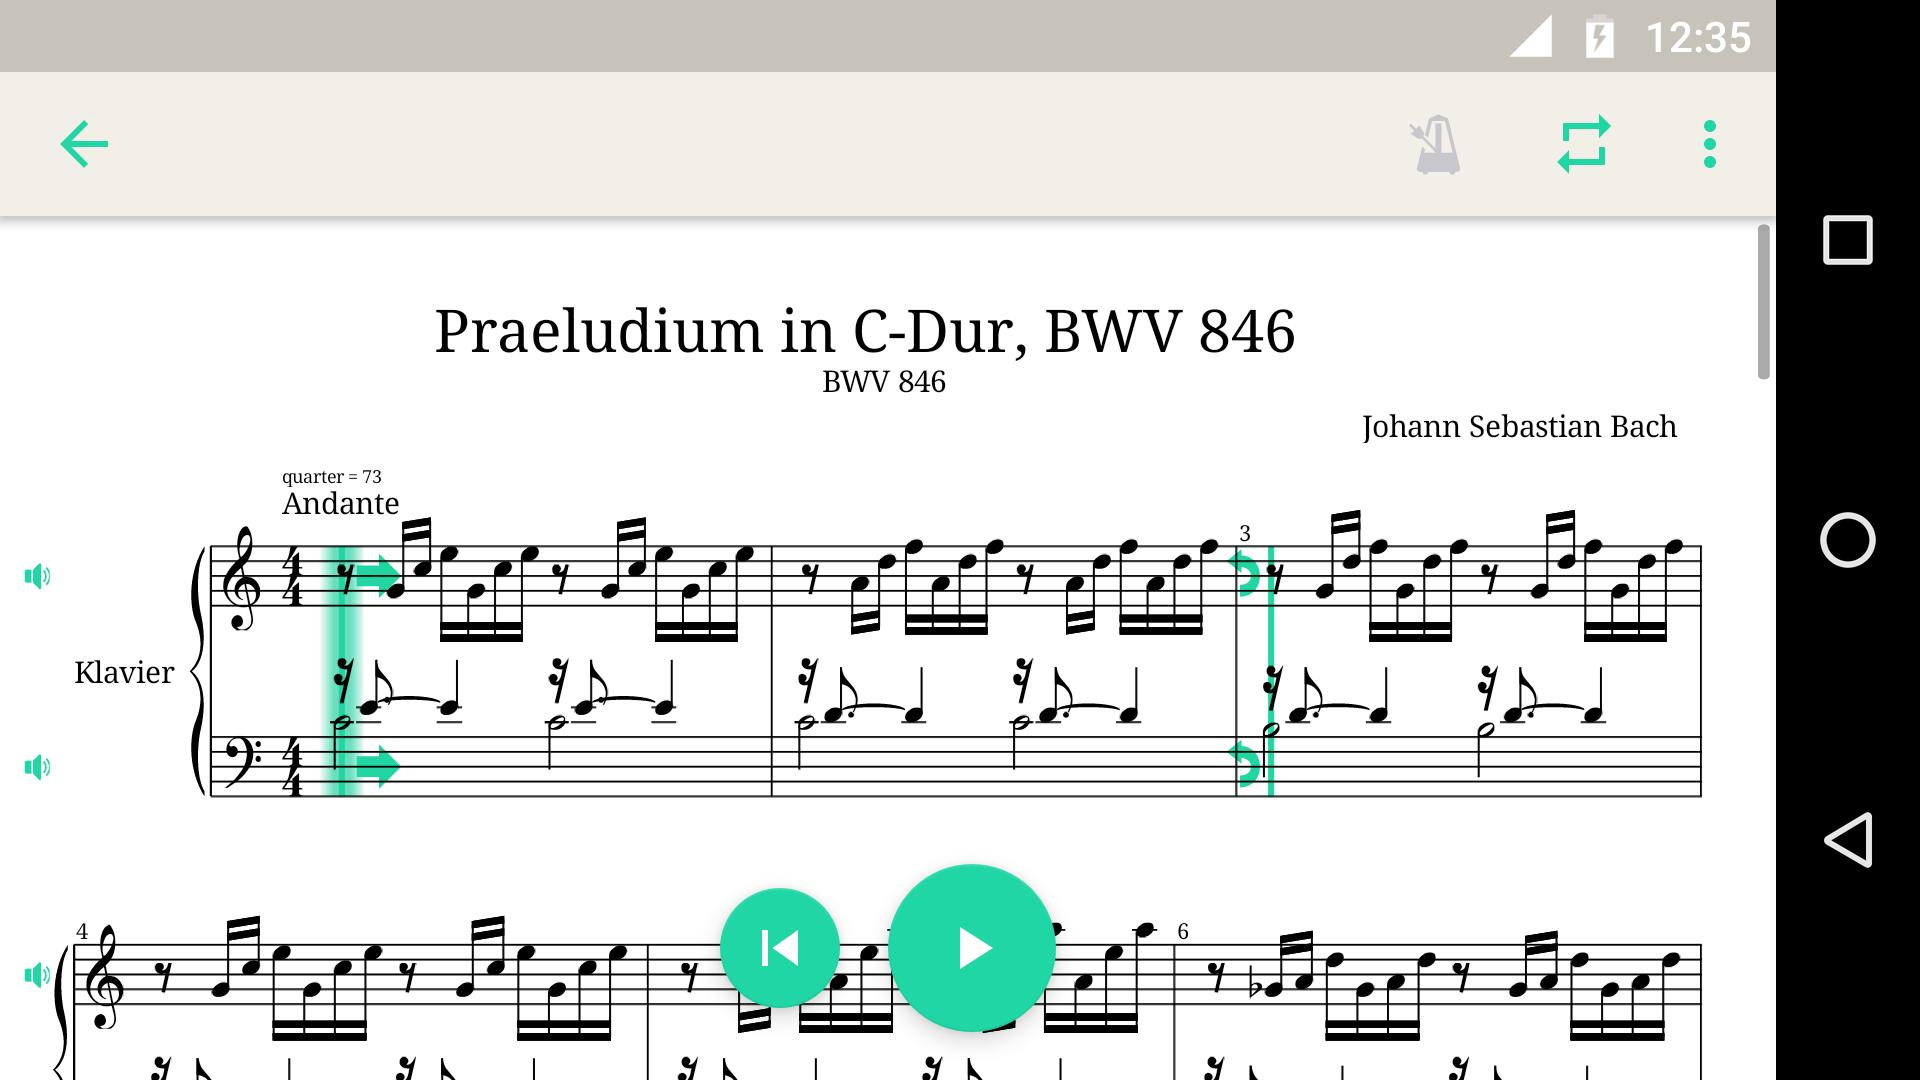1920x1080 pixels.
Task: Select loop end marker on bass staff
Action: 1244,765
